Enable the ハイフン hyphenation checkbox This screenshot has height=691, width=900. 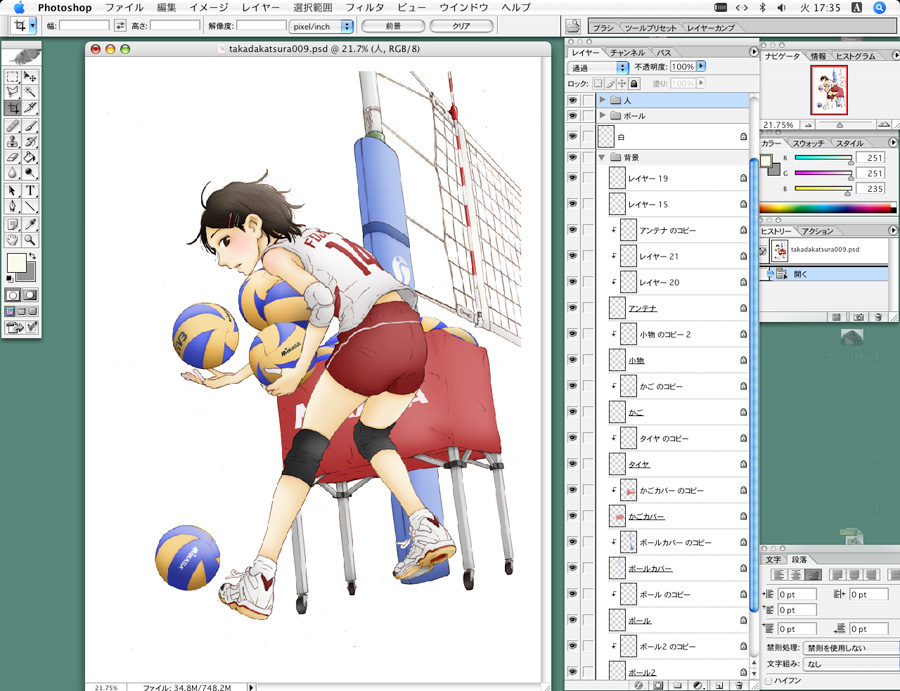(769, 681)
